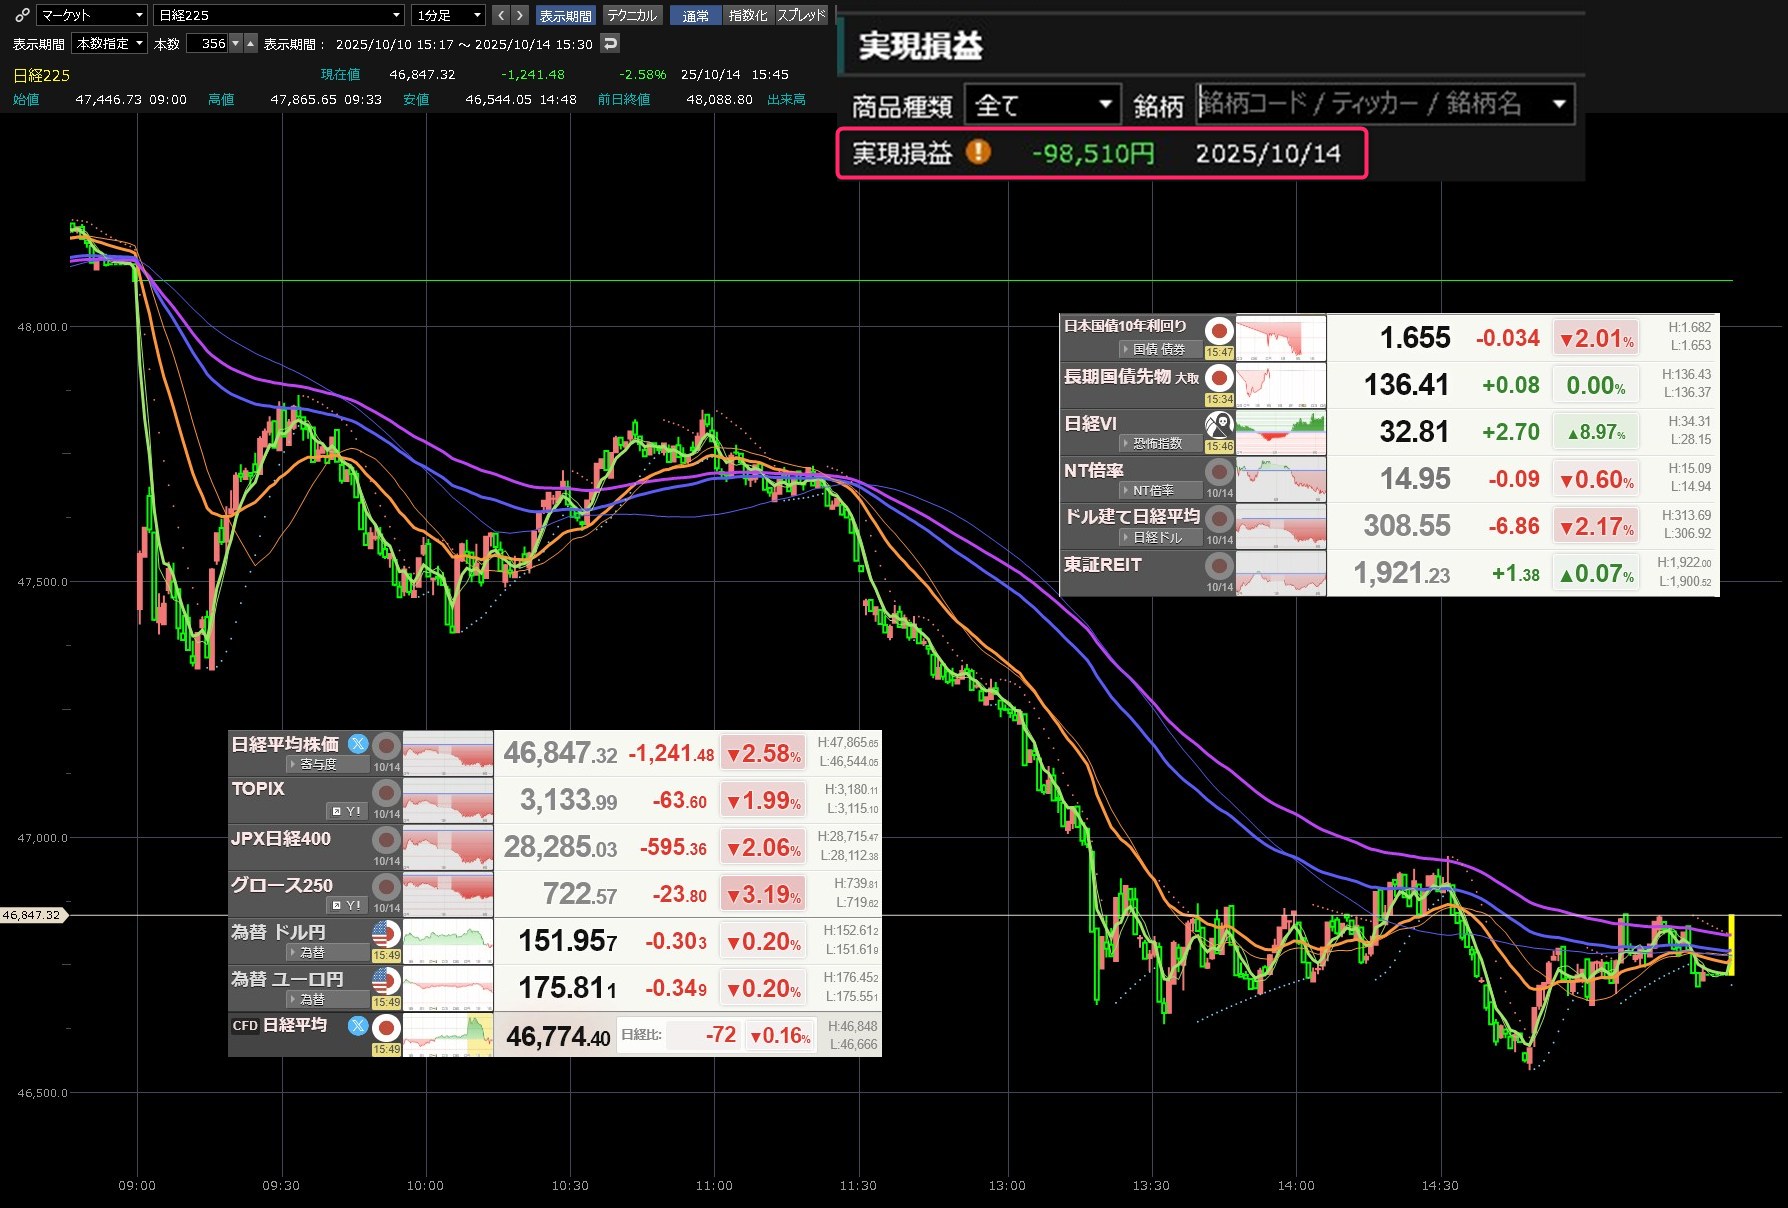
Task: Click the chain link icon in the toolbar
Action: point(22,15)
